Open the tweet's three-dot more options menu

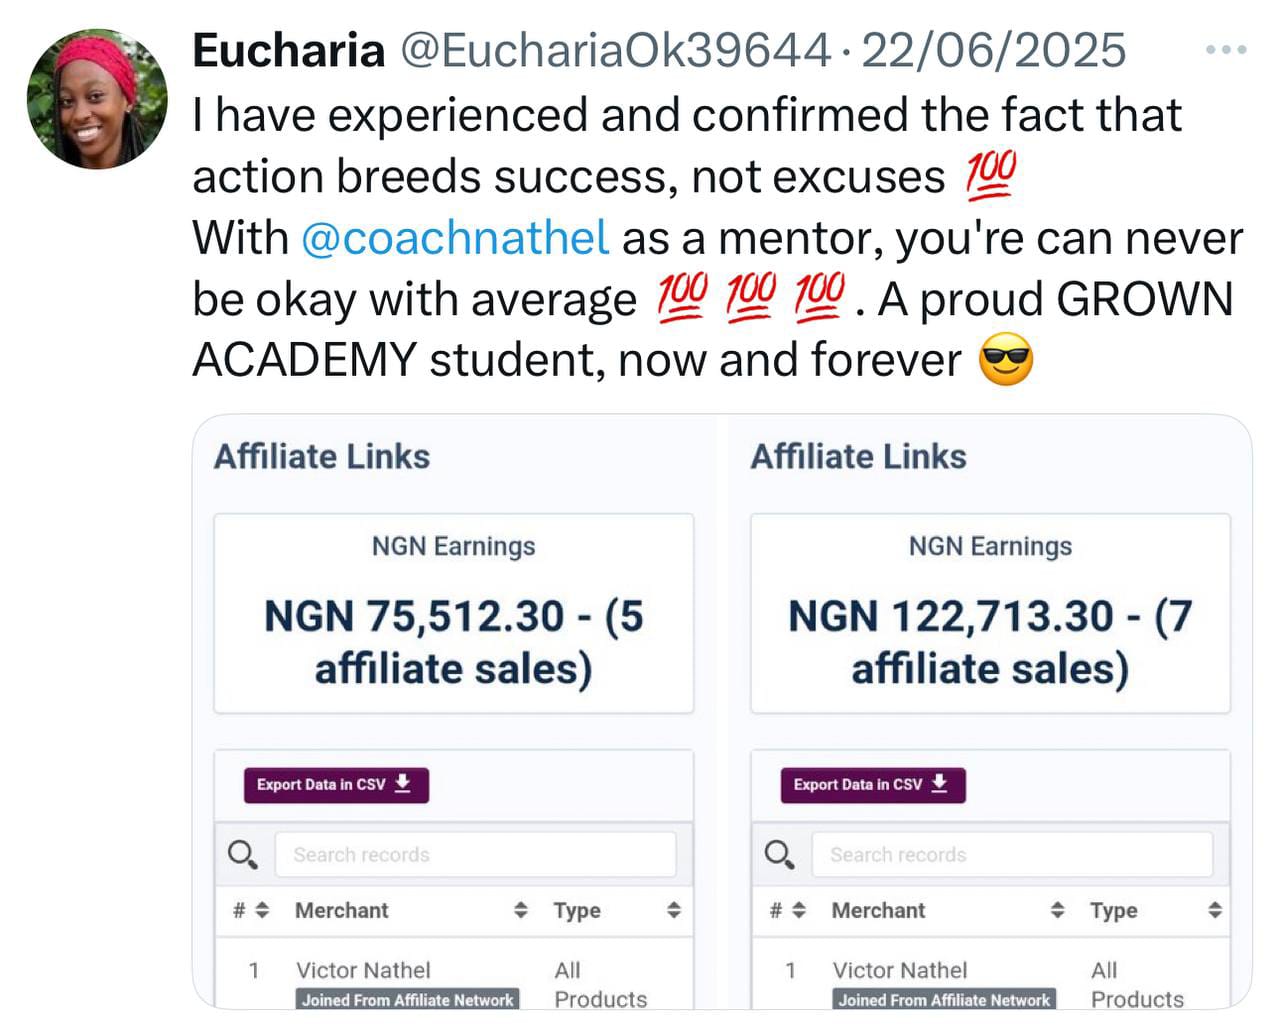[1226, 49]
